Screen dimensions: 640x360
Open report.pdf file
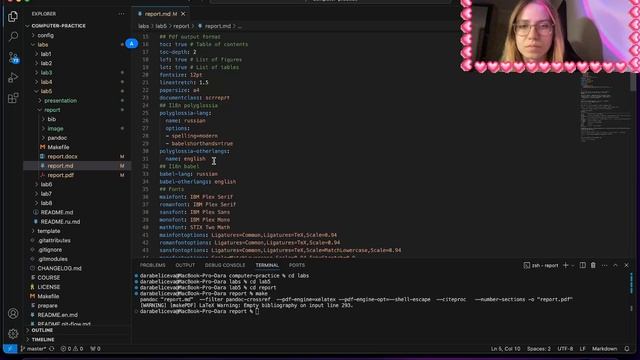tap(60, 176)
